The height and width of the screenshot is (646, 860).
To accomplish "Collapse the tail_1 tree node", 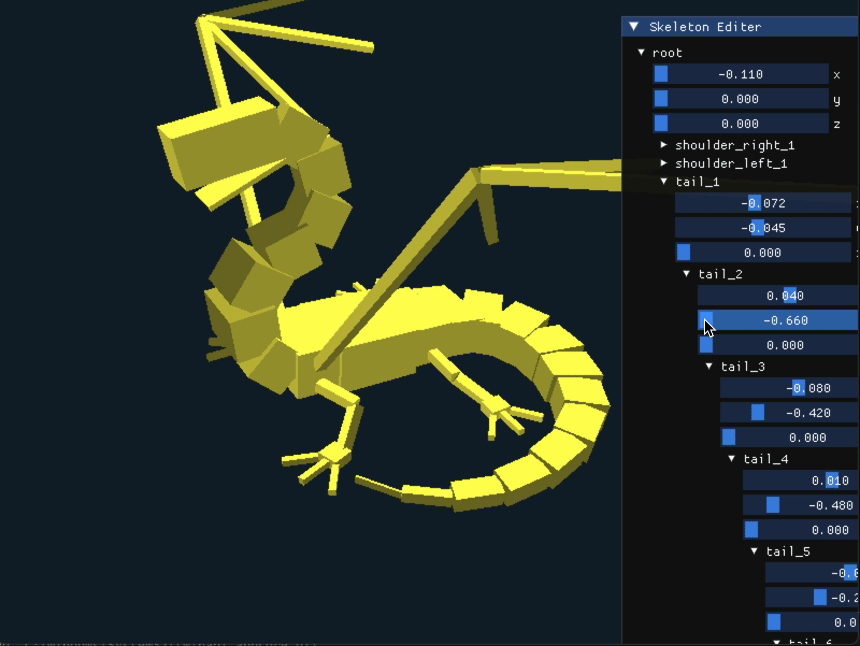I will [664, 182].
